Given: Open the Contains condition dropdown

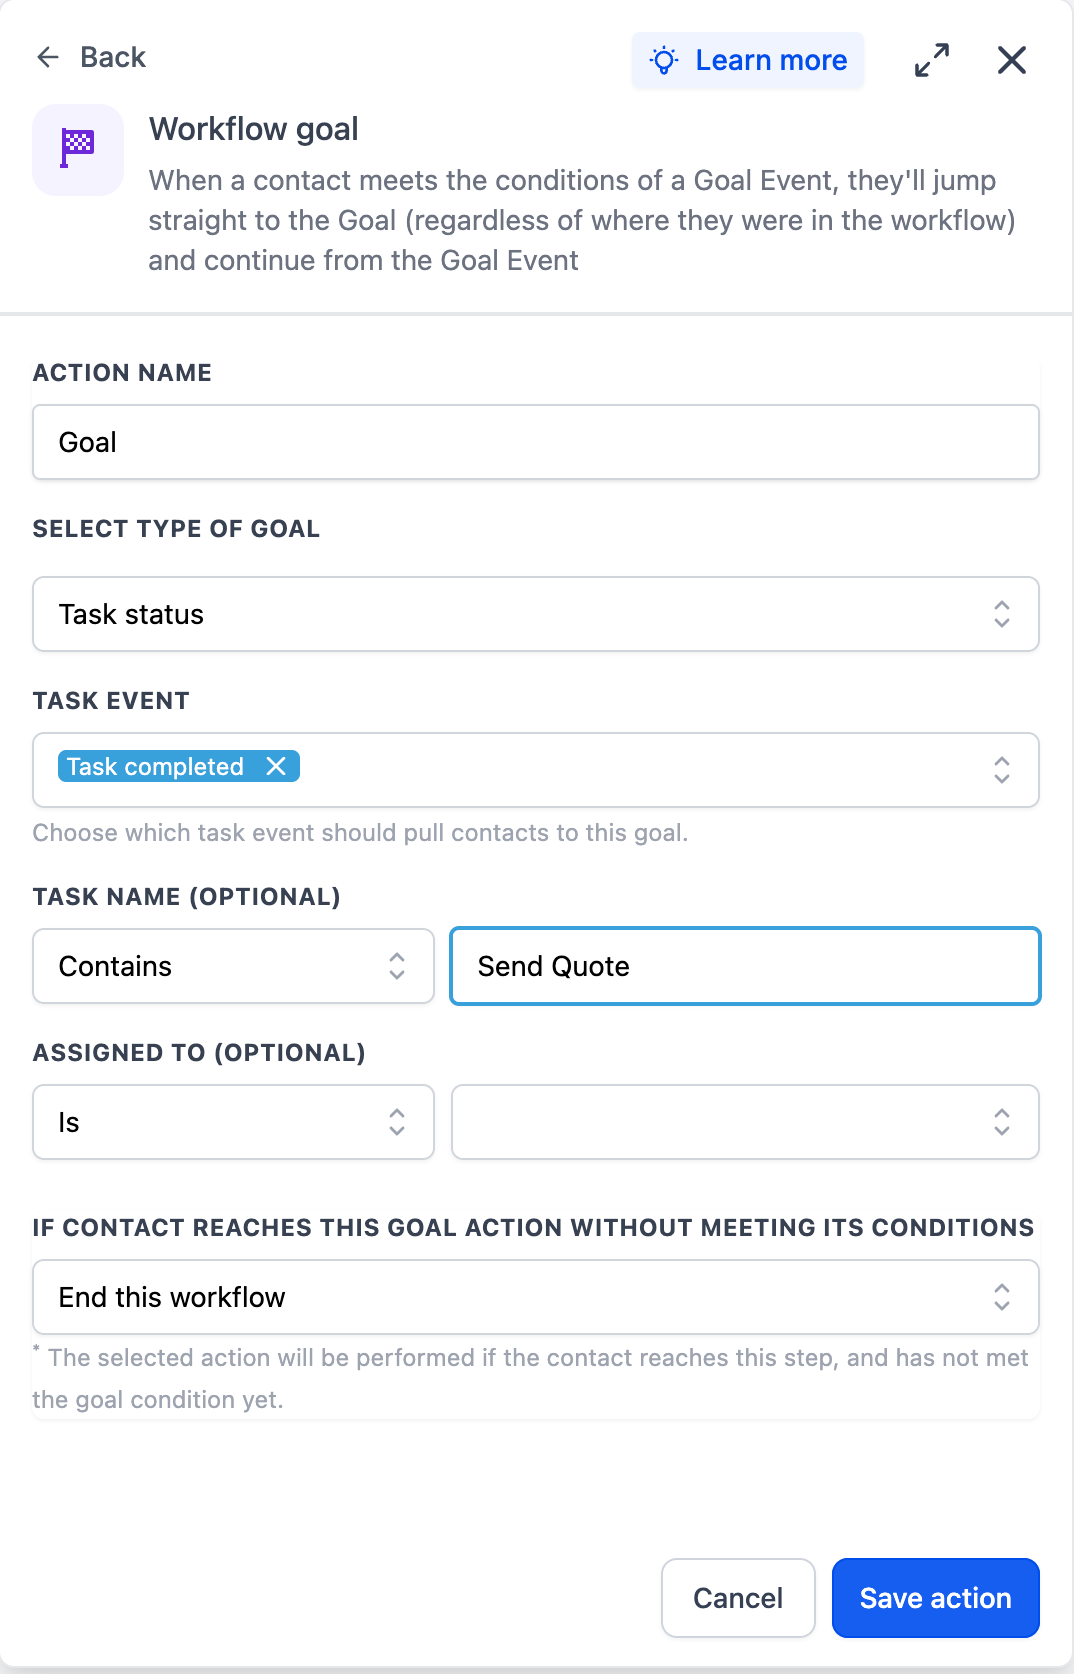Looking at the screenshot, I should pyautogui.click(x=234, y=966).
